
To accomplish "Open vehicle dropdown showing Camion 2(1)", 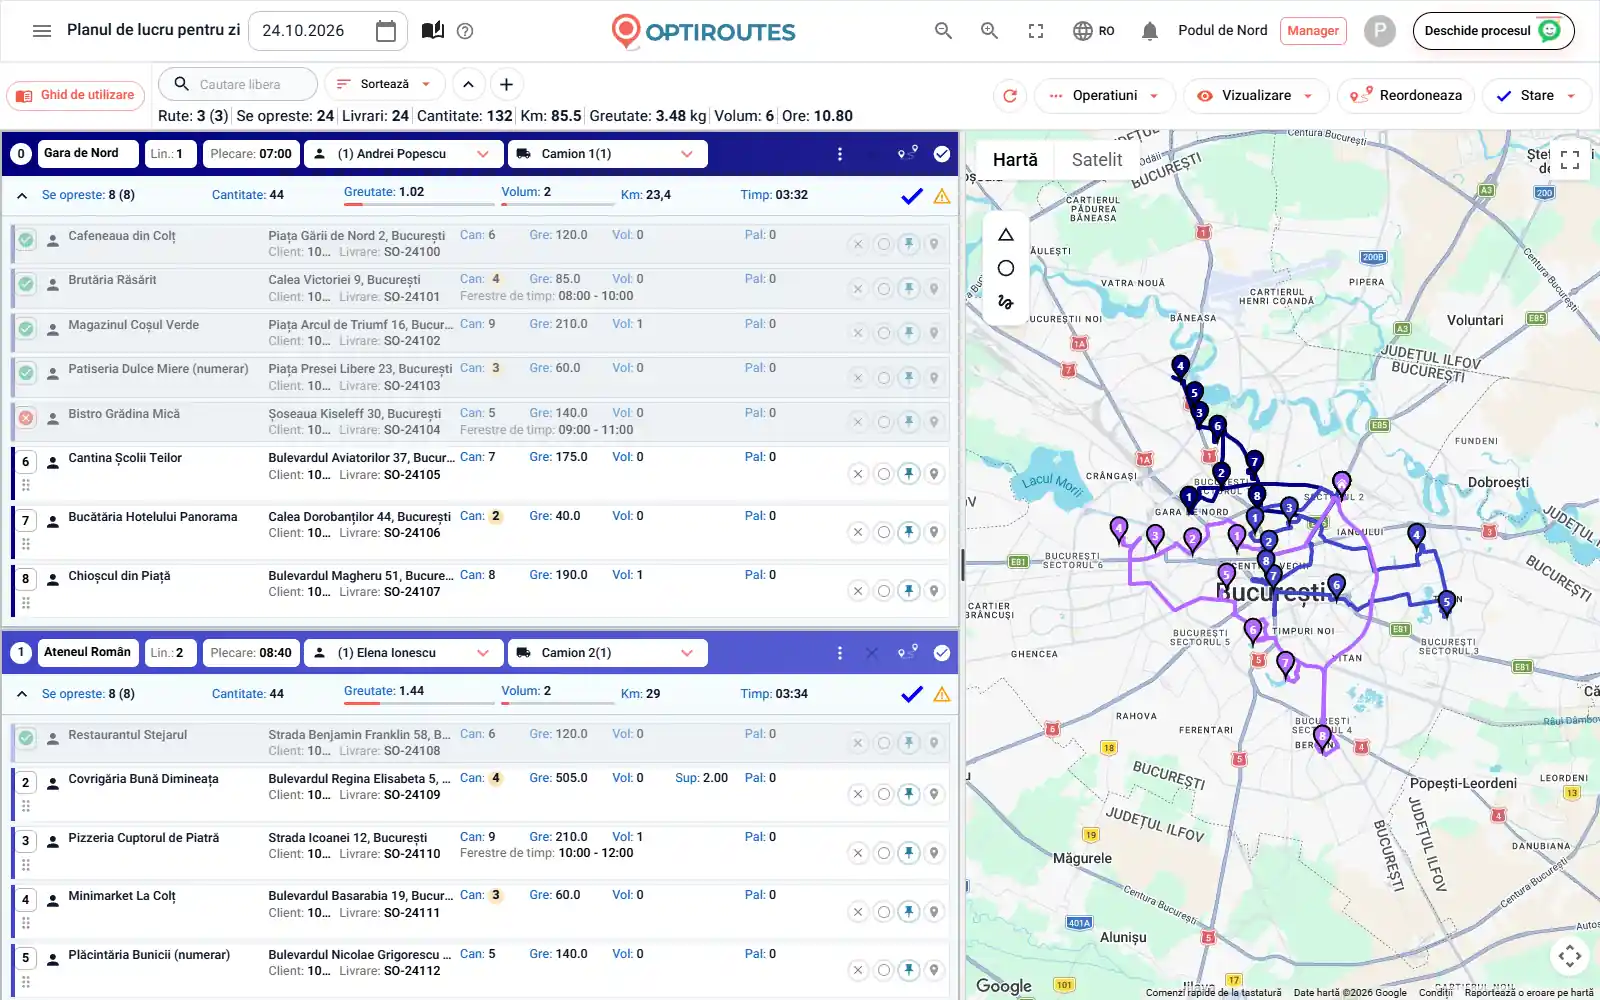I will point(608,653).
